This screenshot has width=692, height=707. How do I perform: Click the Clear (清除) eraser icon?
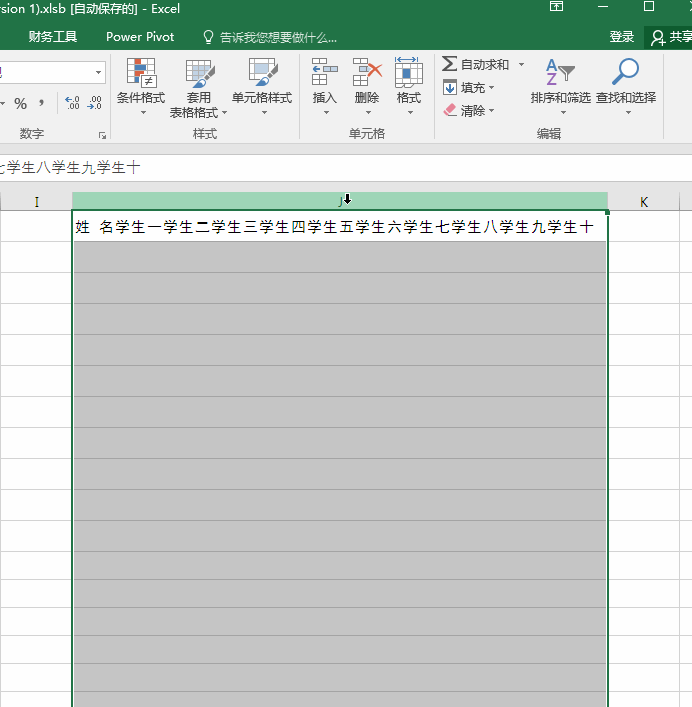450,110
